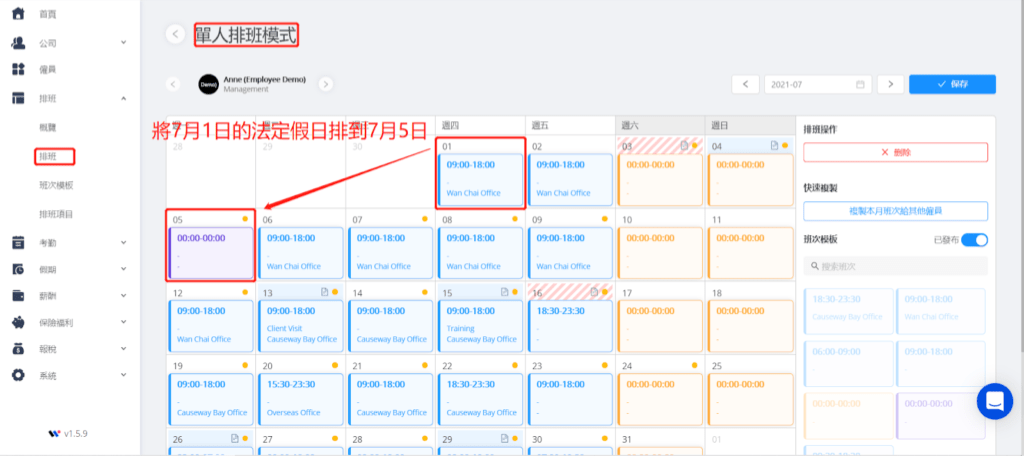Click the 假期 leave icon
Screen dimensions: 1024x456
pos(18,269)
